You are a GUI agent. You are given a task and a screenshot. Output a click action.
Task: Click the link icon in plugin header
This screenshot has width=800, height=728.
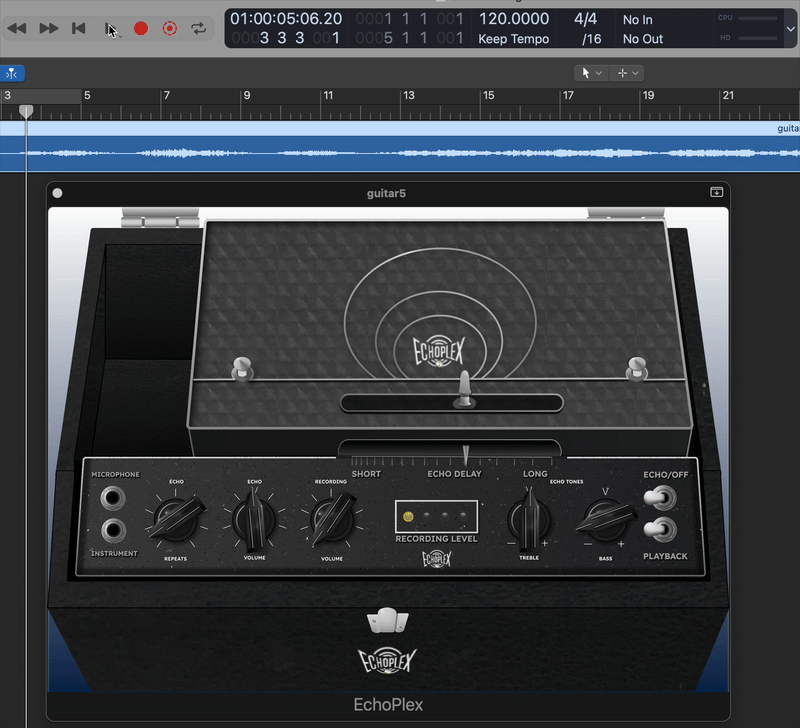pyautogui.click(x=716, y=192)
